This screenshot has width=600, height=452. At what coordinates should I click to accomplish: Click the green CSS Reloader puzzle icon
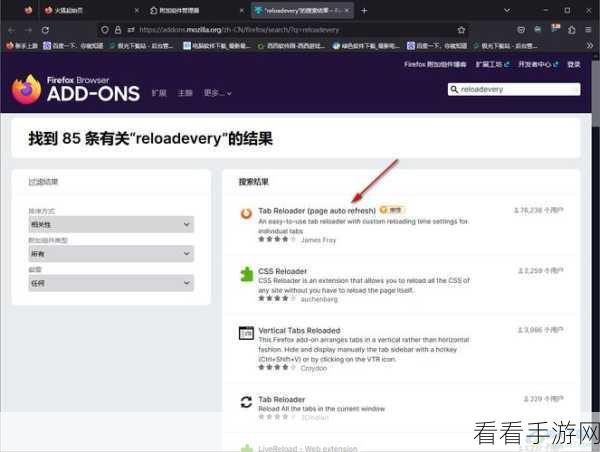pyautogui.click(x=246, y=274)
